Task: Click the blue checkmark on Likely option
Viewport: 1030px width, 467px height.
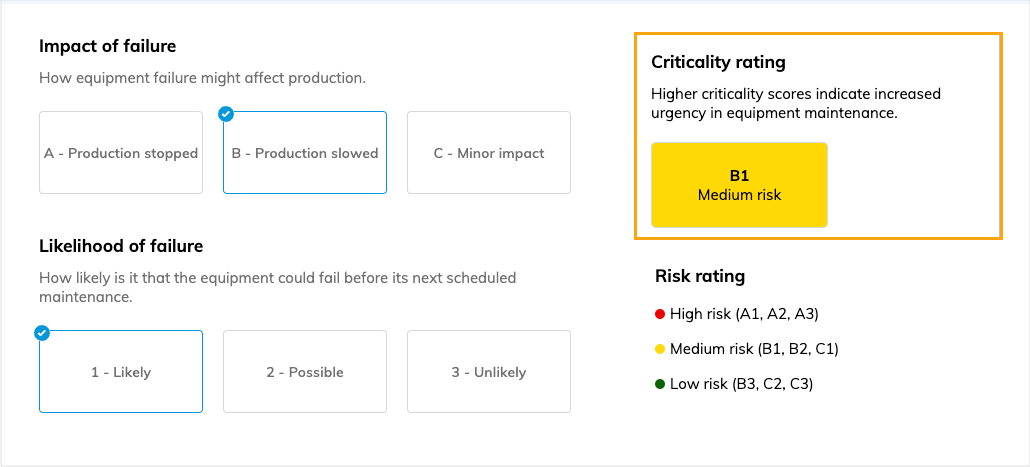Action: point(42,333)
